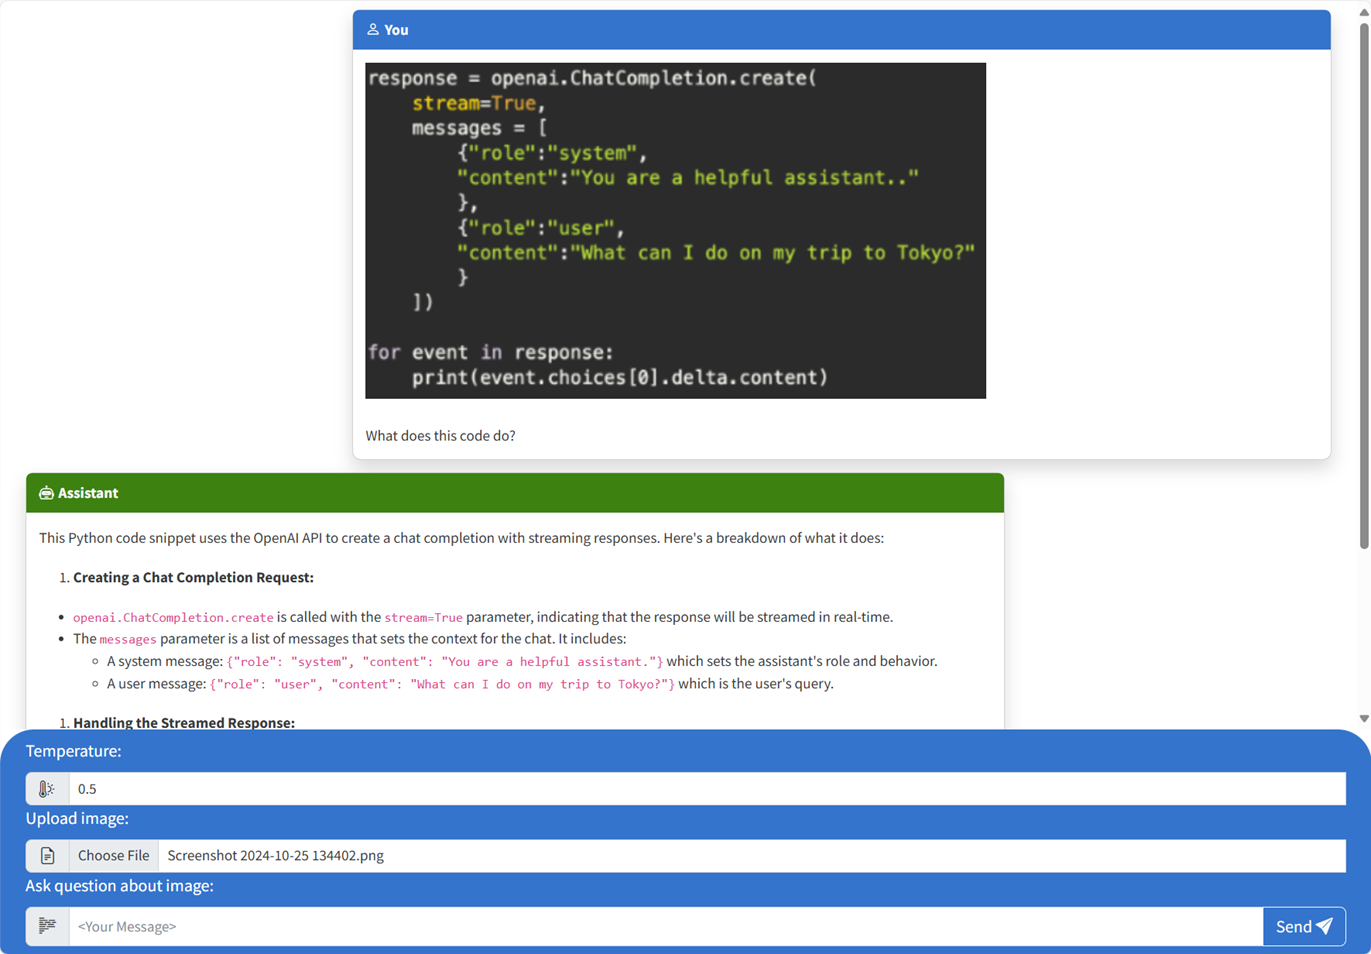Click the 'Creating a Chat Completion Request:' heading
The height and width of the screenshot is (954, 1371).
[x=193, y=577]
